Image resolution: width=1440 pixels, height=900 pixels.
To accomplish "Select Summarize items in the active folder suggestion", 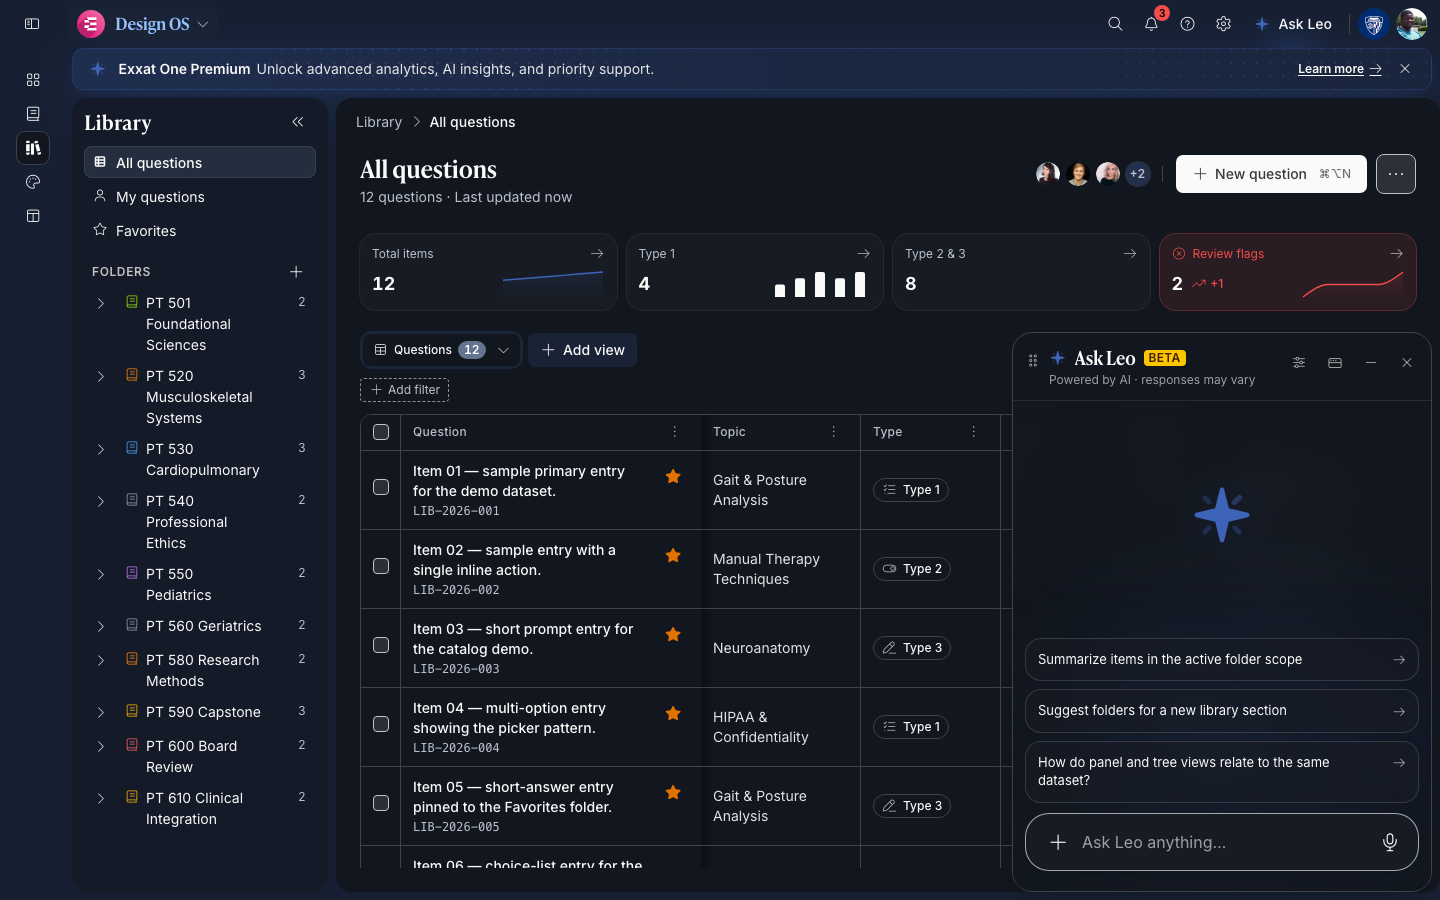I will [x=1222, y=660].
